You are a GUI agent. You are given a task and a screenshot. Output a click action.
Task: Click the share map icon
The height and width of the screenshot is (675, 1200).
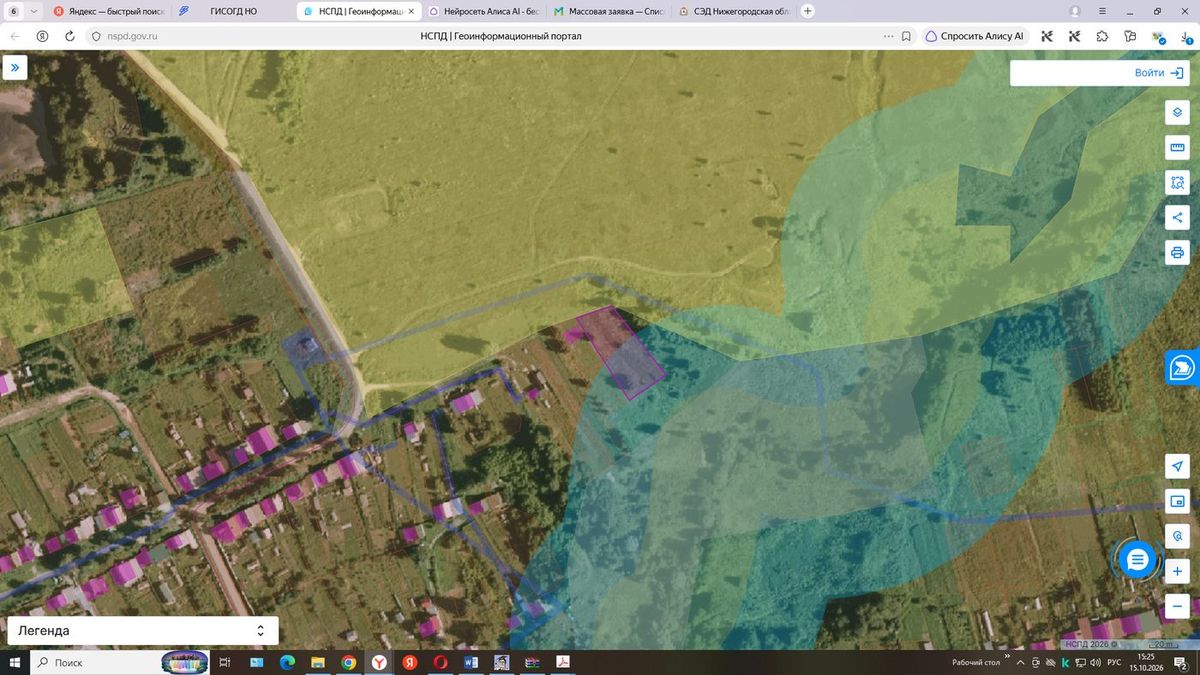(1177, 217)
